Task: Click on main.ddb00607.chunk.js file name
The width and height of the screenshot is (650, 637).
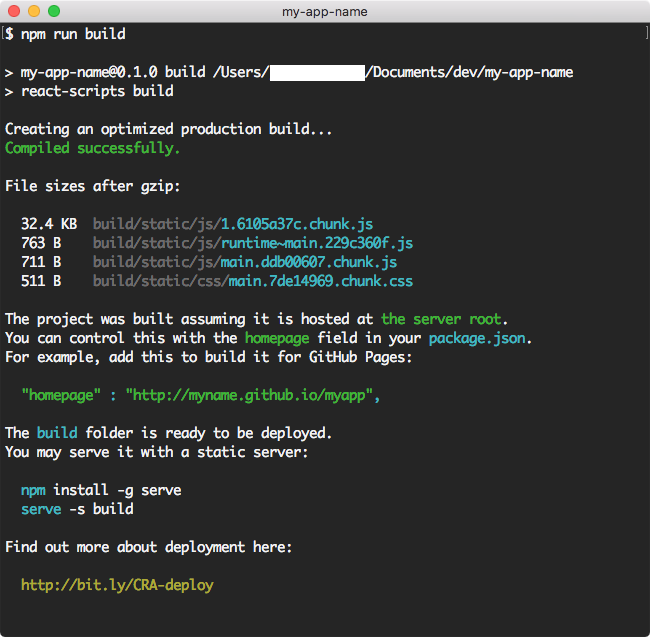Action: tap(312, 262)
